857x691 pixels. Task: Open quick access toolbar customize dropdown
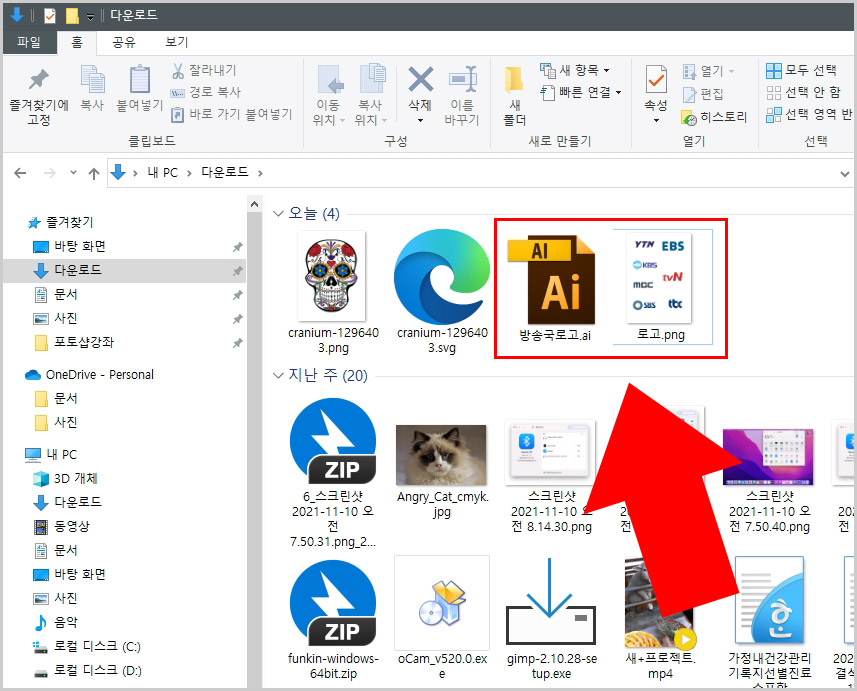[x=90, y=16]
